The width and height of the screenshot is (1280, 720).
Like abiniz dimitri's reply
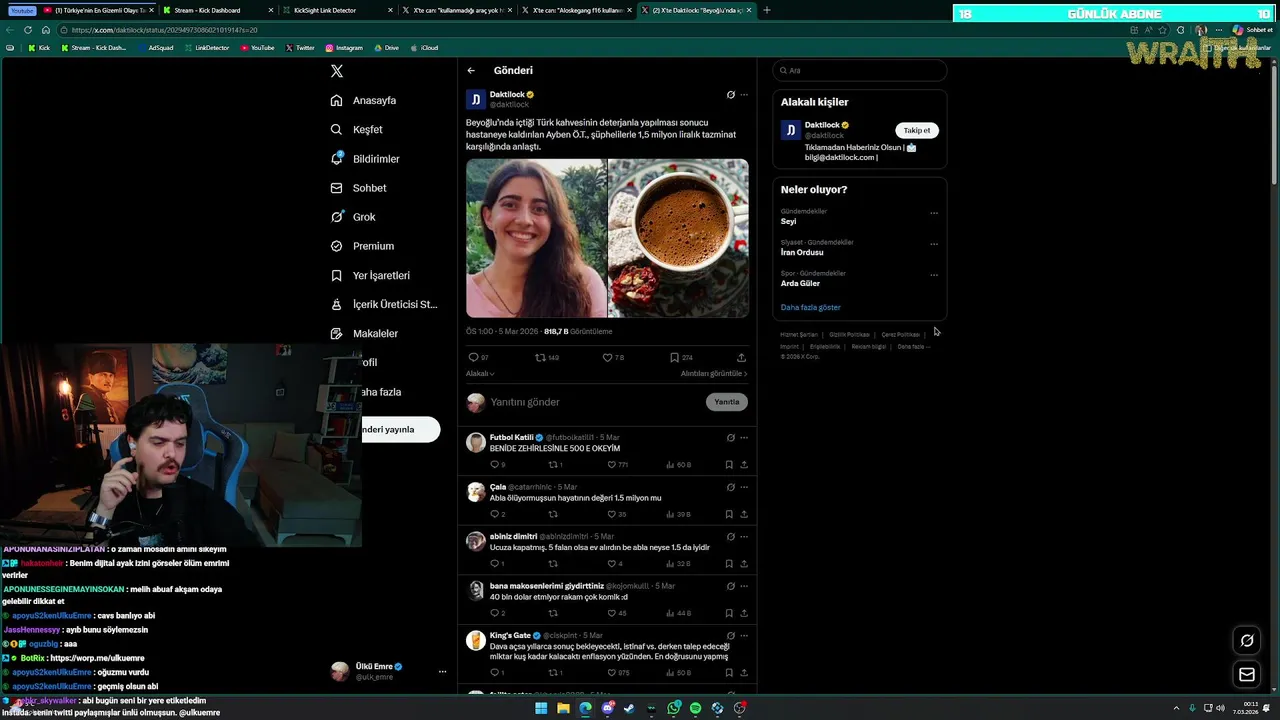615,564
